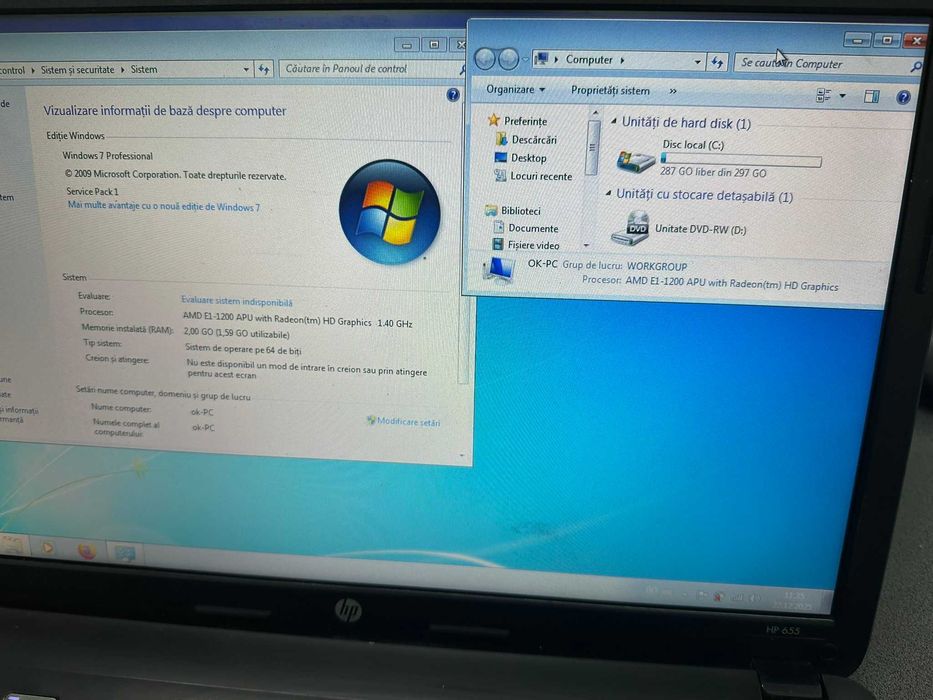Click "Sistem de operare pe 64 de biți" text
The image size is (933, 700).
coord(243,349)
